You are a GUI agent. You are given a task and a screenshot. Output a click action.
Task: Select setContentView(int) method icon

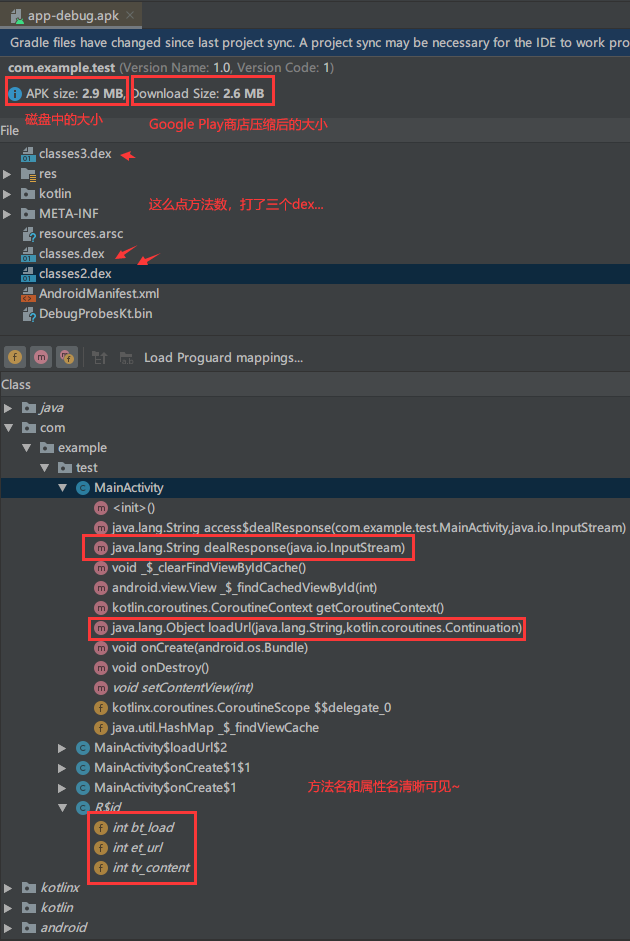(x=101, y=688)
